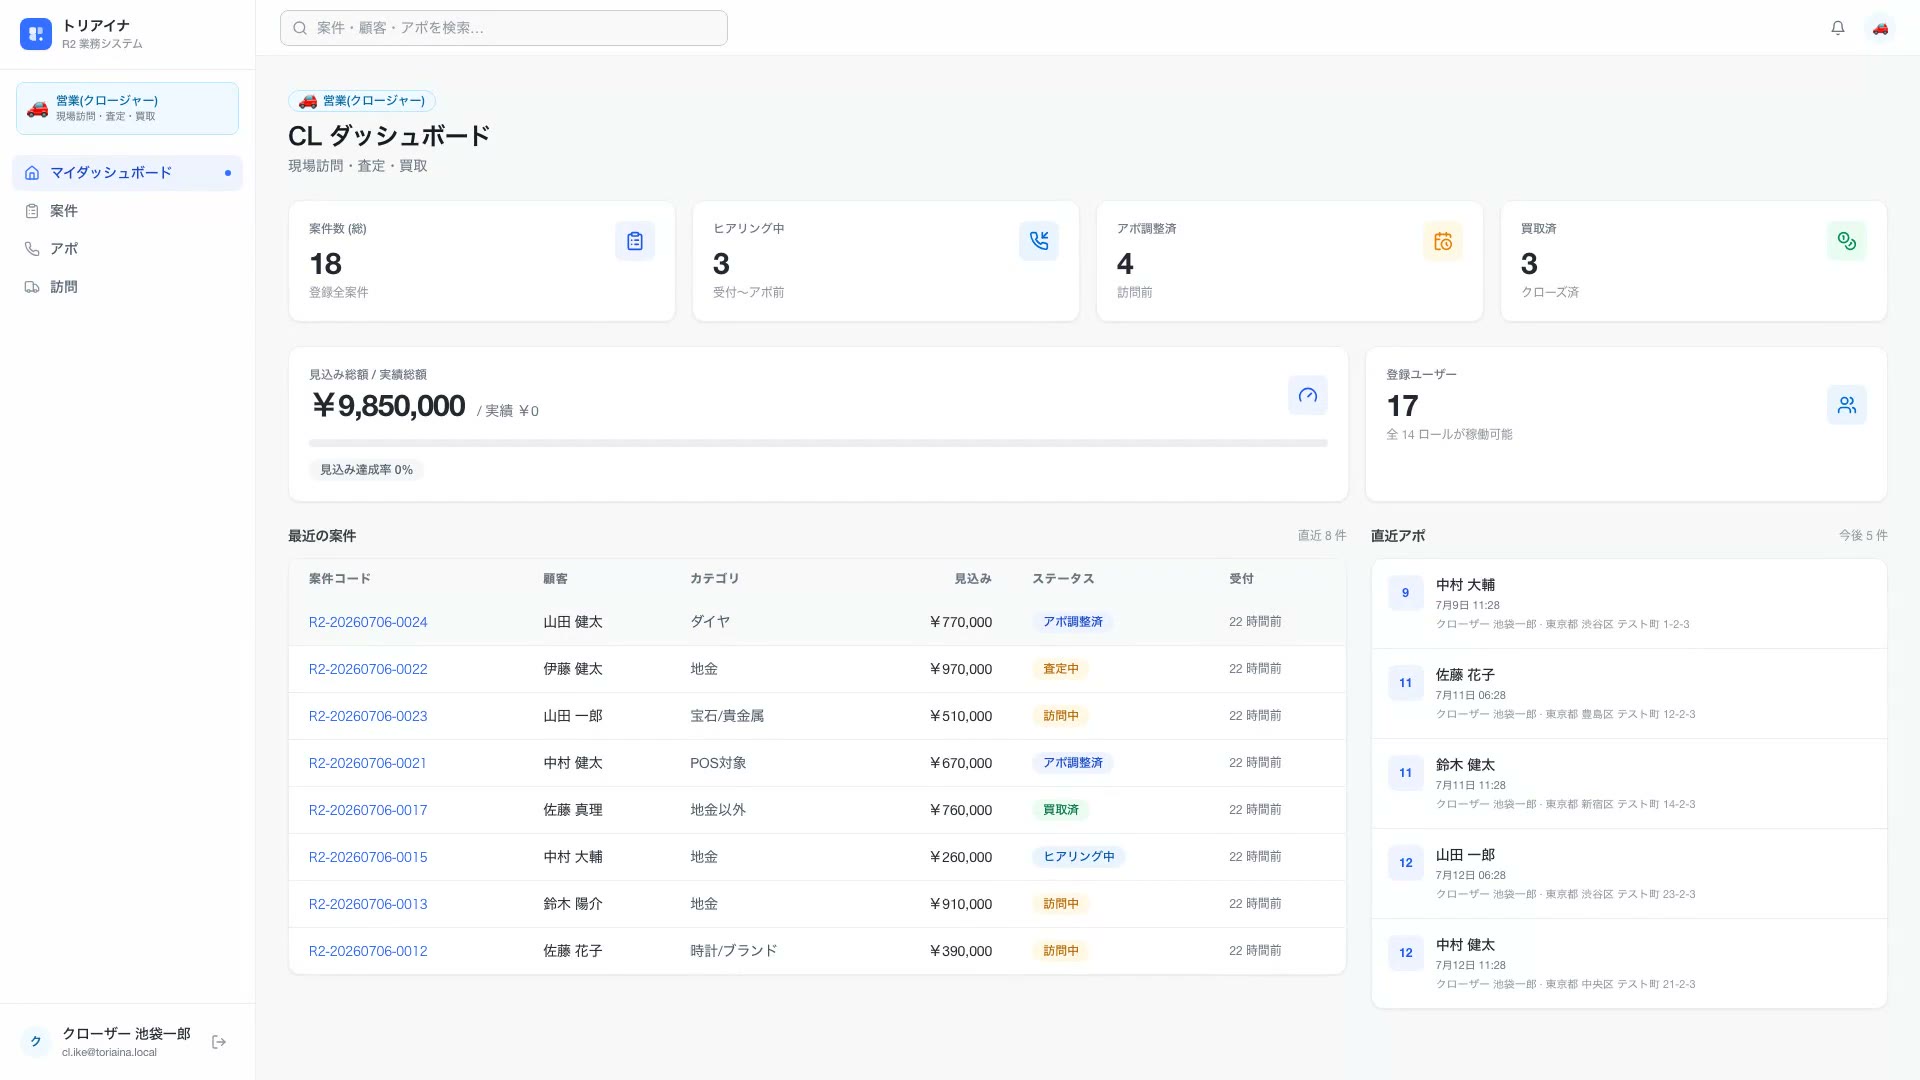1920x1080 pixels.
Task: Click the coins icon on 買取済 card
Action: pos(1847,241)
